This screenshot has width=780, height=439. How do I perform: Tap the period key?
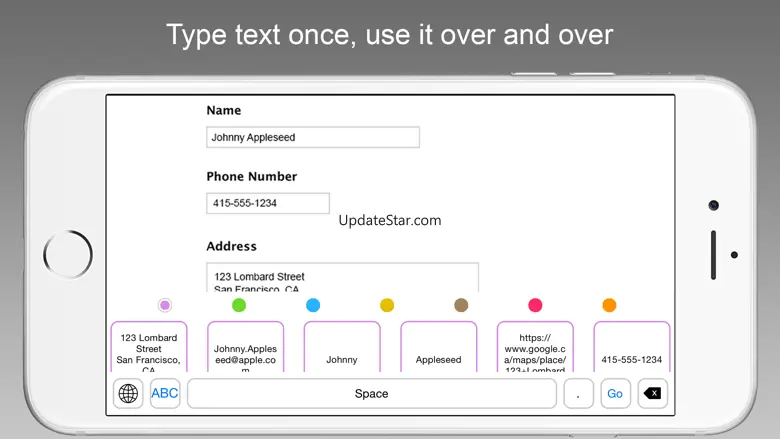pyautogui.click(x=578, y=393)
